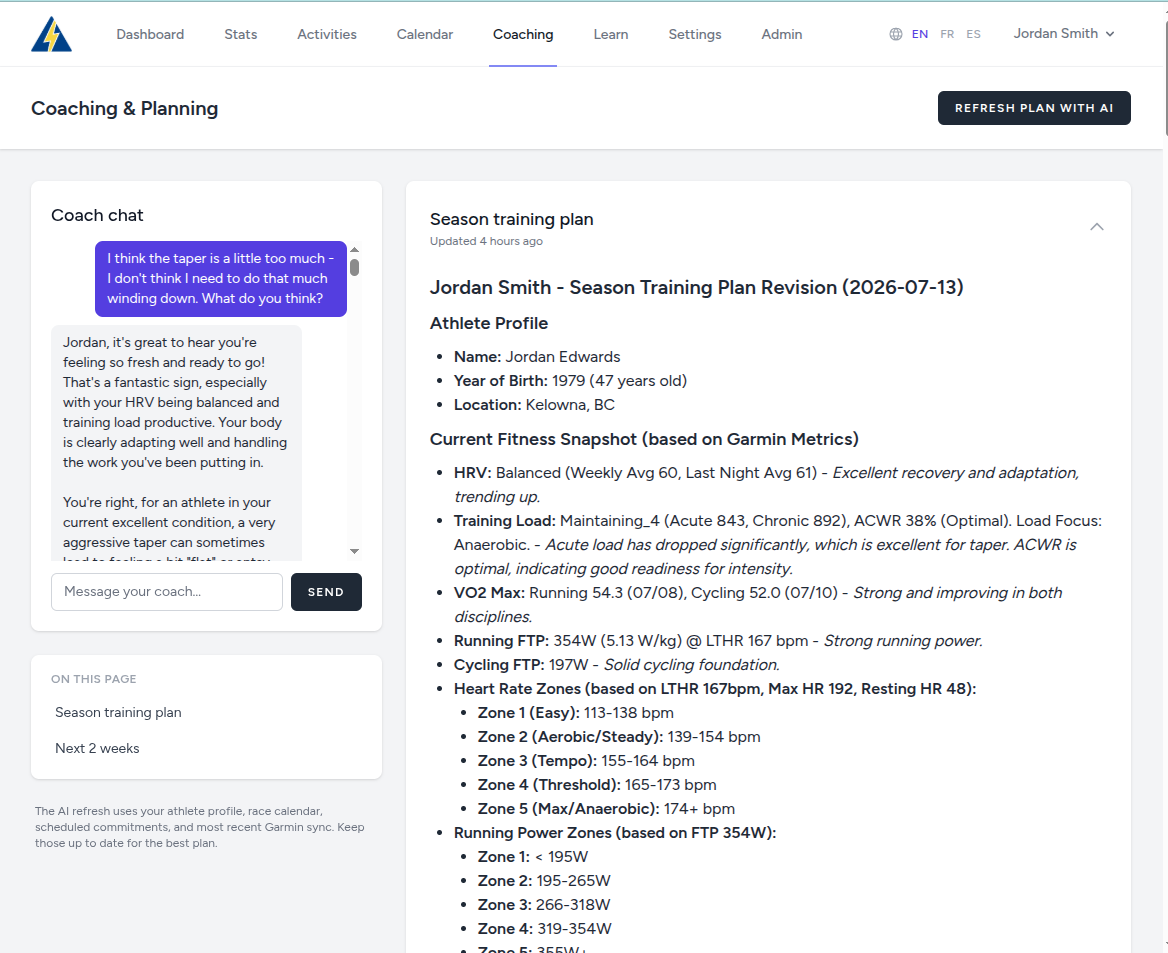The image size is (1168, 953).
Task: Click the 'Updated 4 hours ago' text
Action: pos(486,241)
